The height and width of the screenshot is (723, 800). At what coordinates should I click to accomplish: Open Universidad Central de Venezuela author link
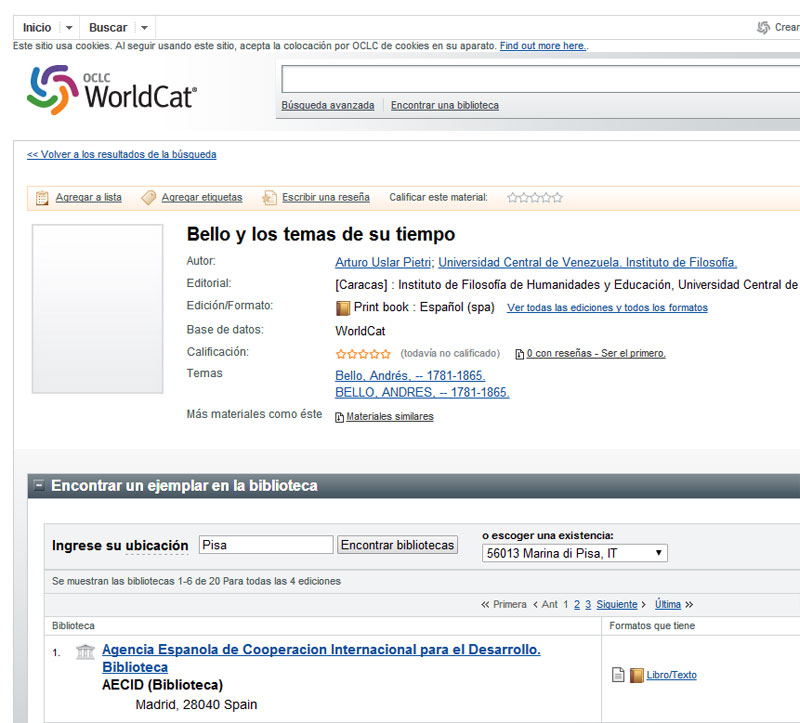point(588,262)
